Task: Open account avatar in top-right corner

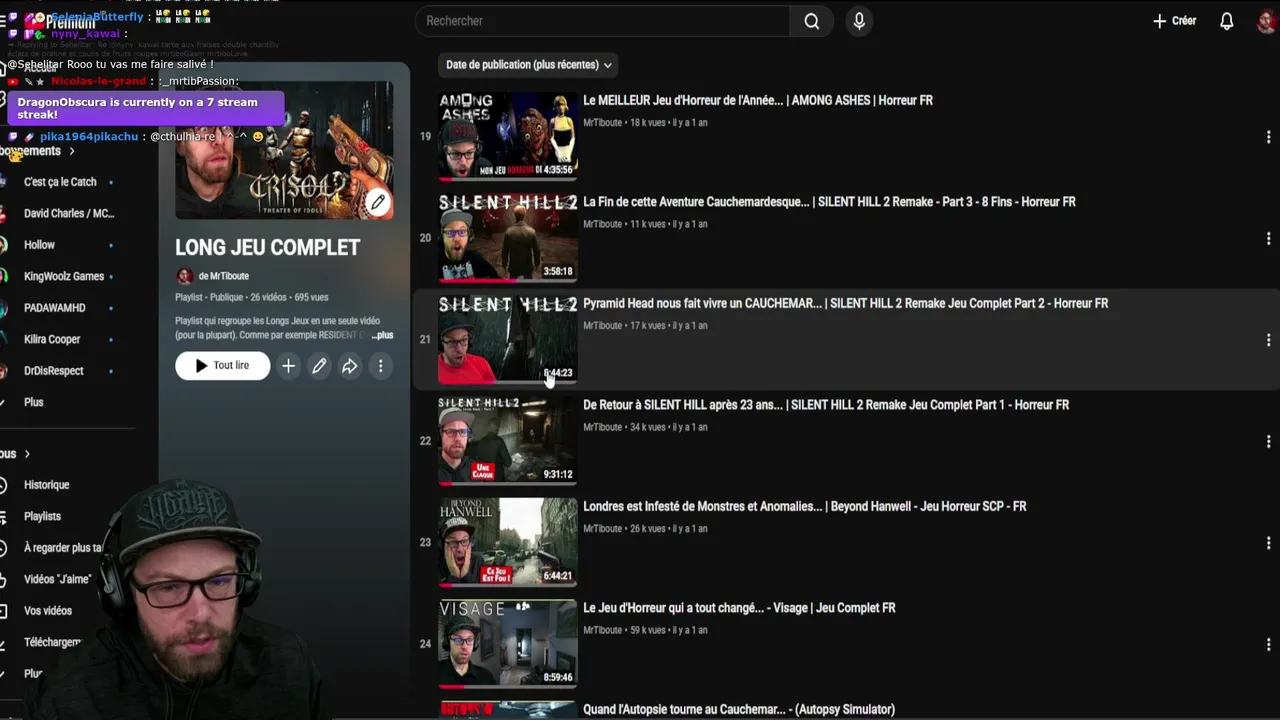Action: click(1267, 21)
